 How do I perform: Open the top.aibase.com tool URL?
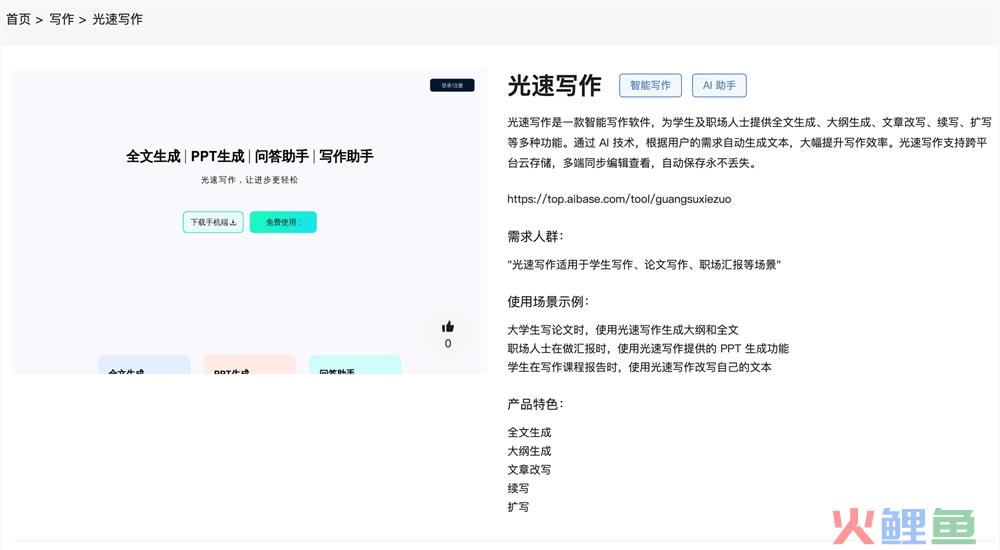pyautogui.click(x=619, y=199)
